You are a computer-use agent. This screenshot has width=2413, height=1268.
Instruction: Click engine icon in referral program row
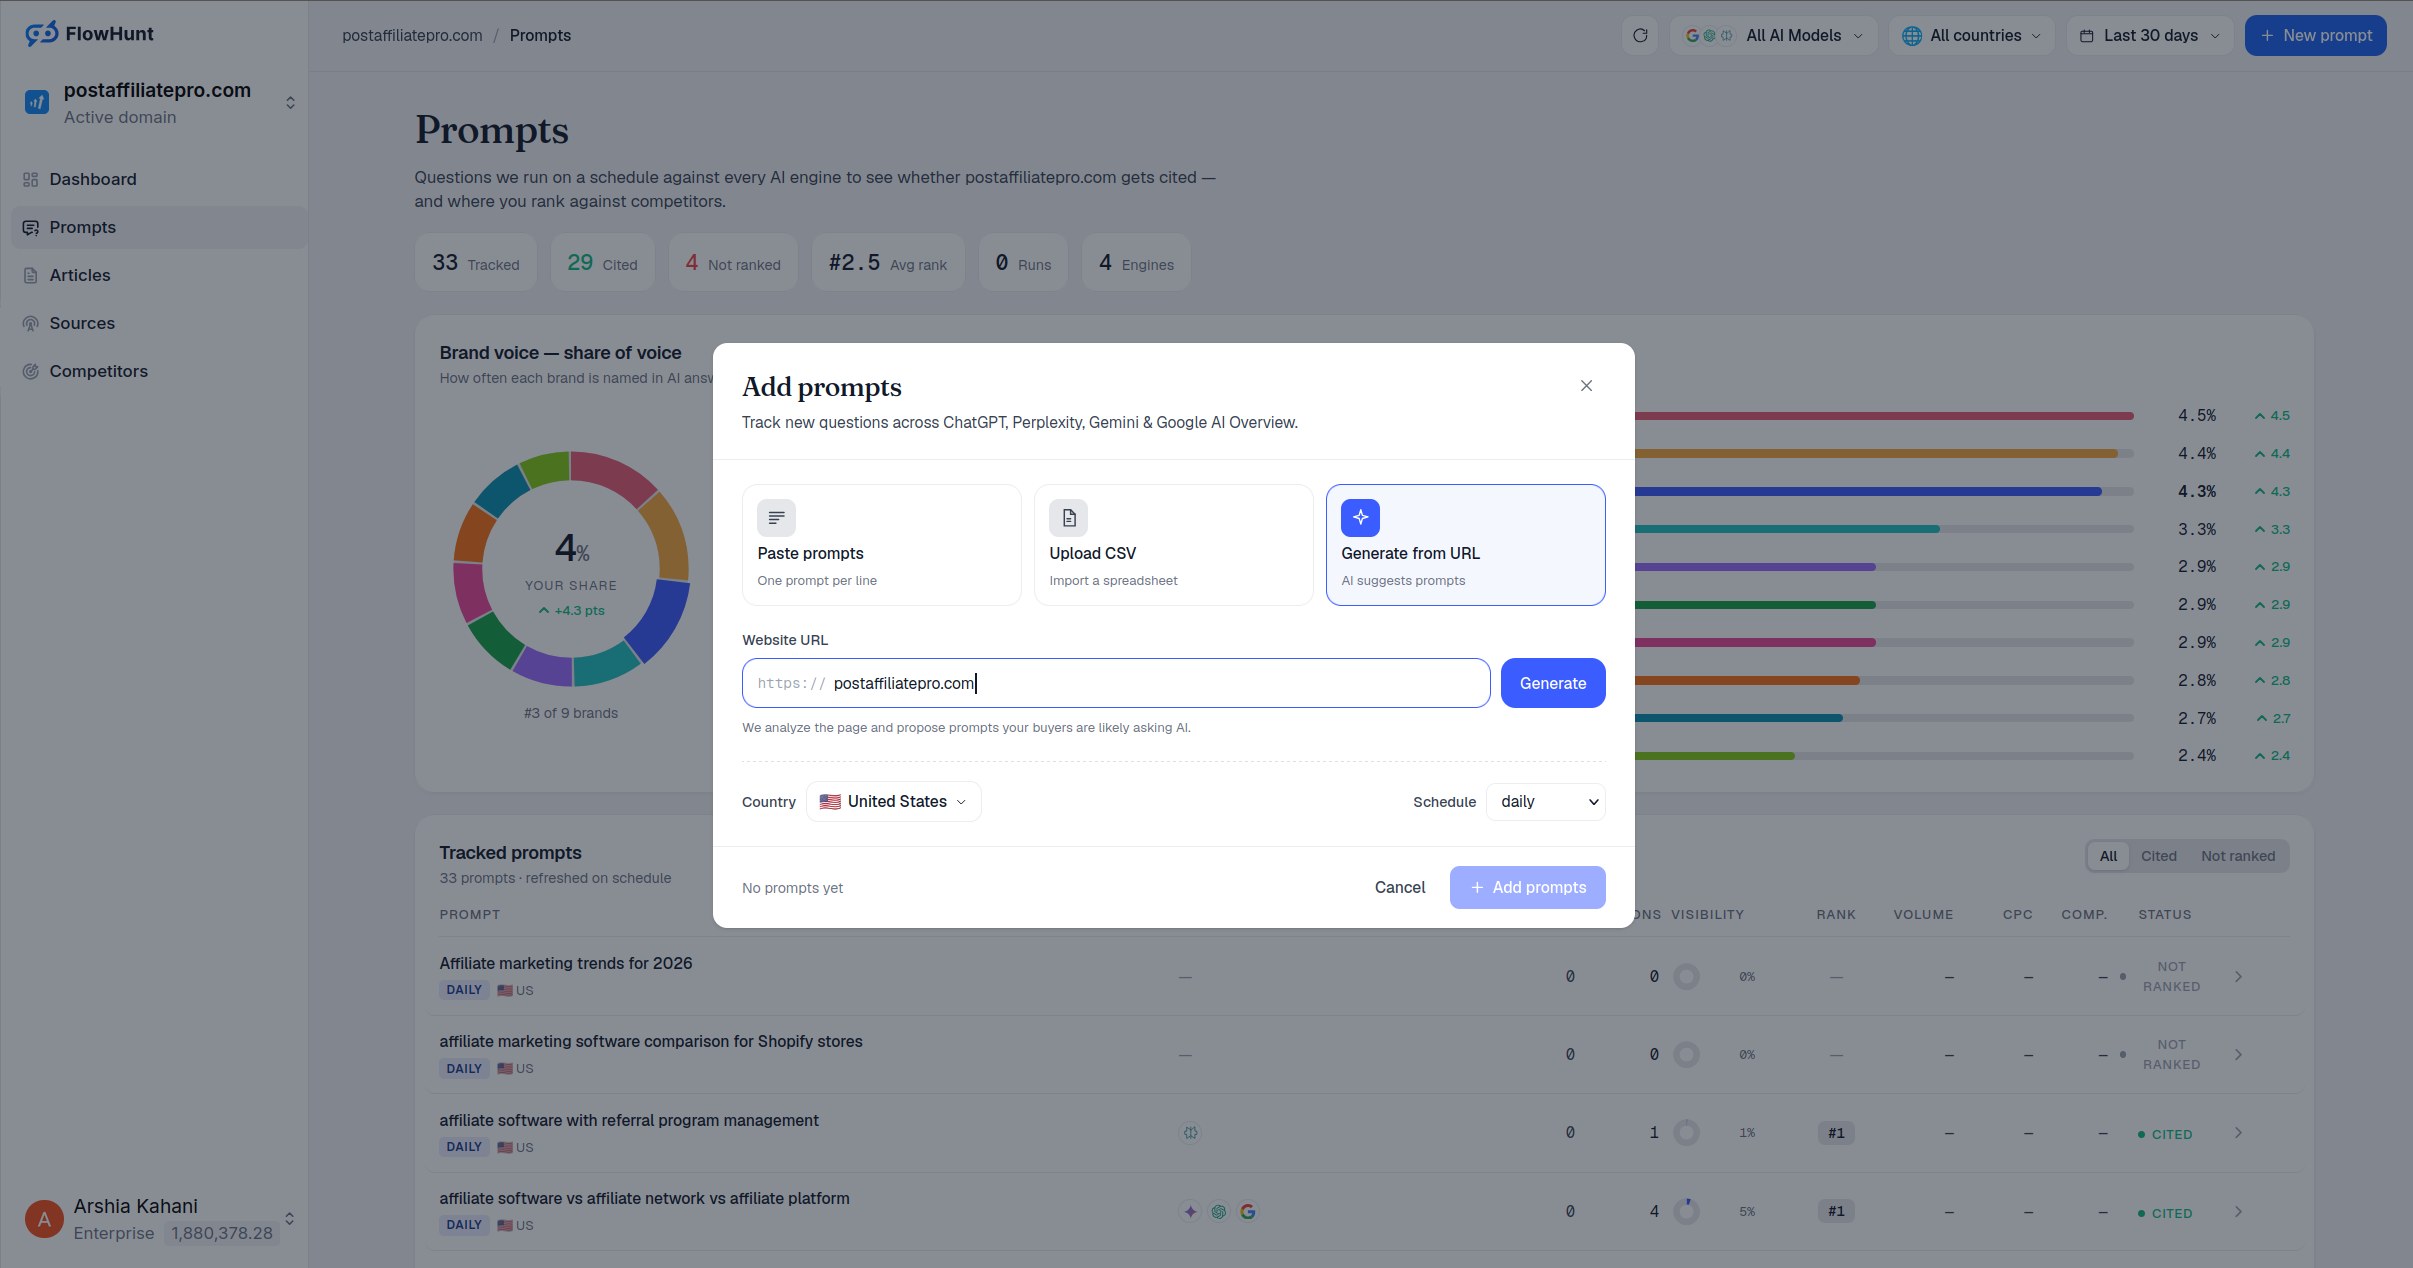click(x=1190, y=1133)
